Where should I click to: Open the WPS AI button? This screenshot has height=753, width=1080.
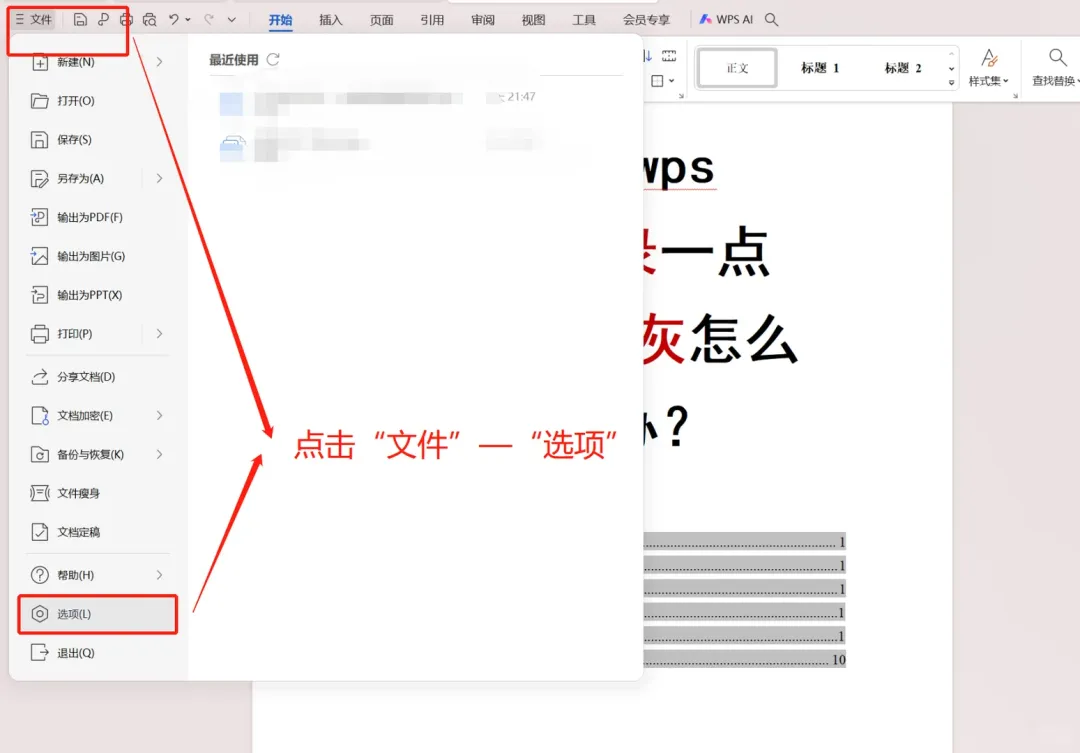click(726, 19)
